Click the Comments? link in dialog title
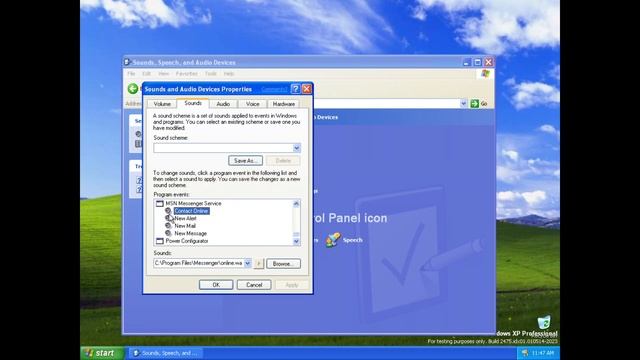The width and height of the screenshot is (640, 360). click(274, 89)
